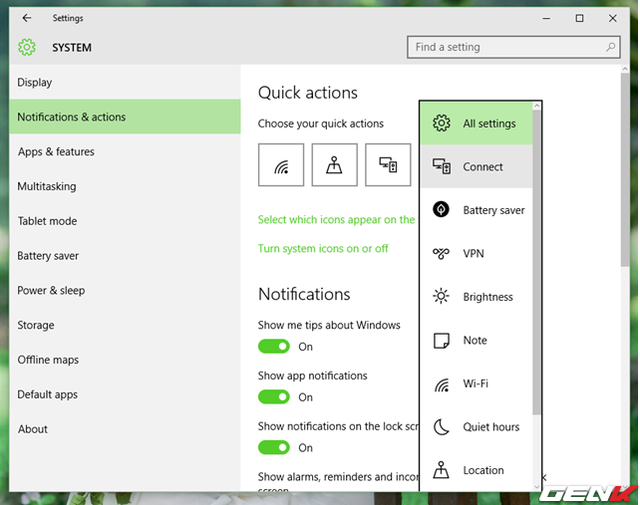Minimize the Settings window
The image size is (640, 505).
(x=546, y=18)
